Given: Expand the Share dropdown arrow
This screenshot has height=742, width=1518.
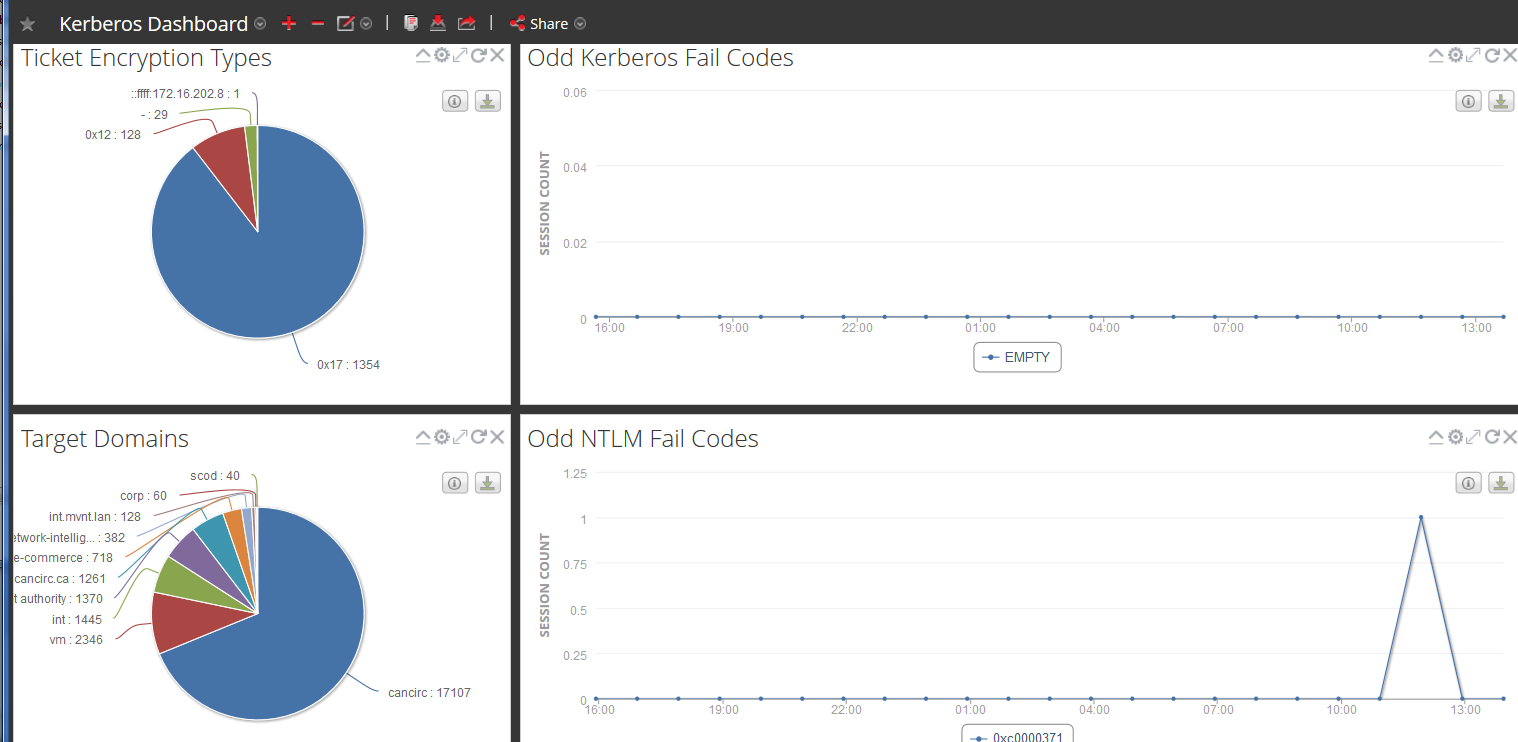Looking at the screenshot, I should [x=580, y=24].
